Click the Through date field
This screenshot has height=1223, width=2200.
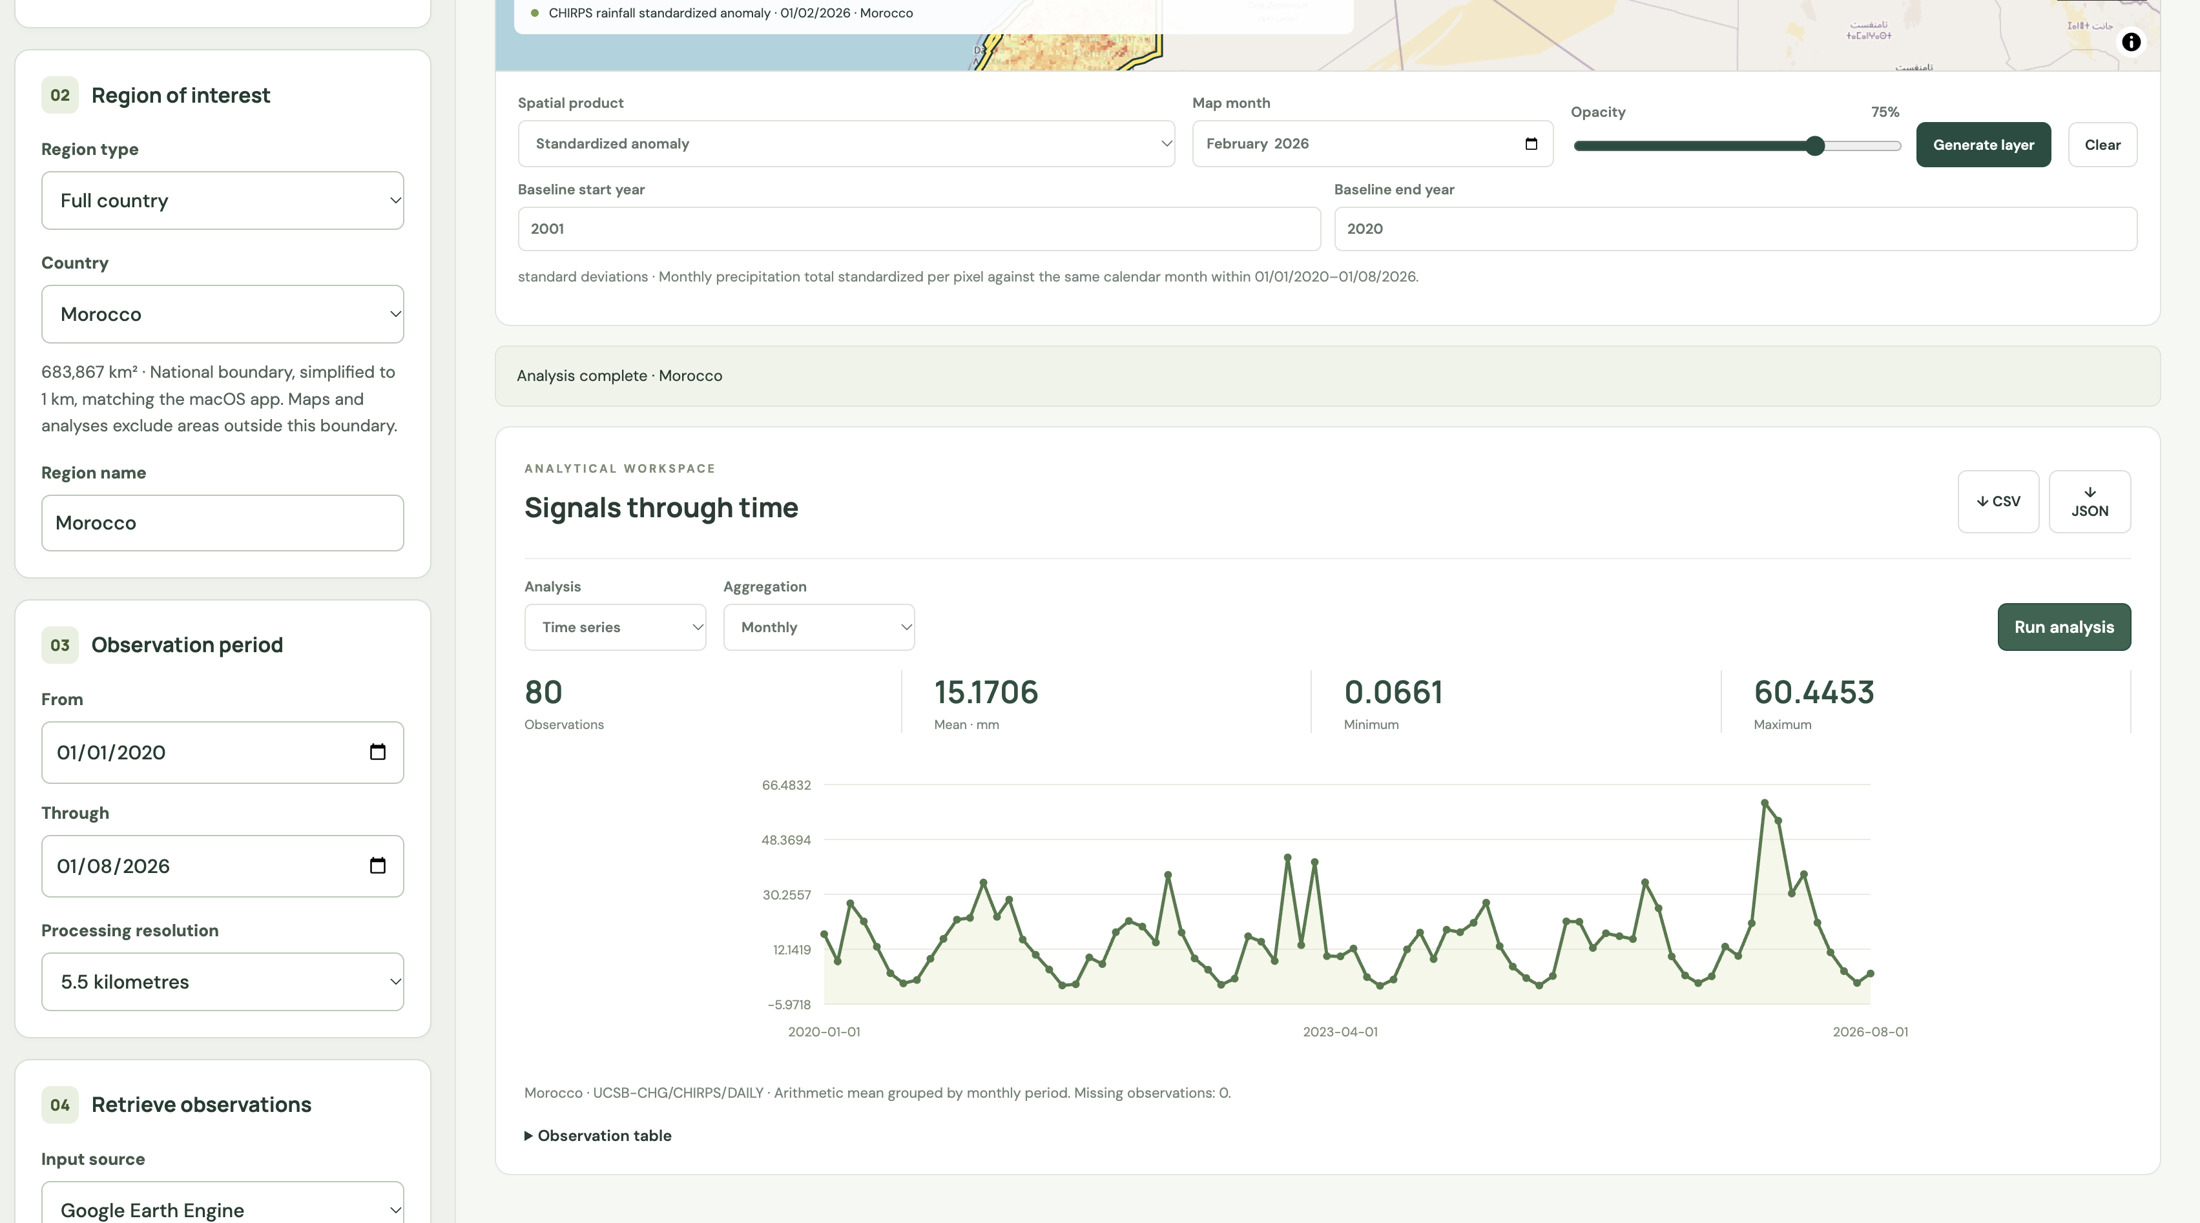(222, 866)
